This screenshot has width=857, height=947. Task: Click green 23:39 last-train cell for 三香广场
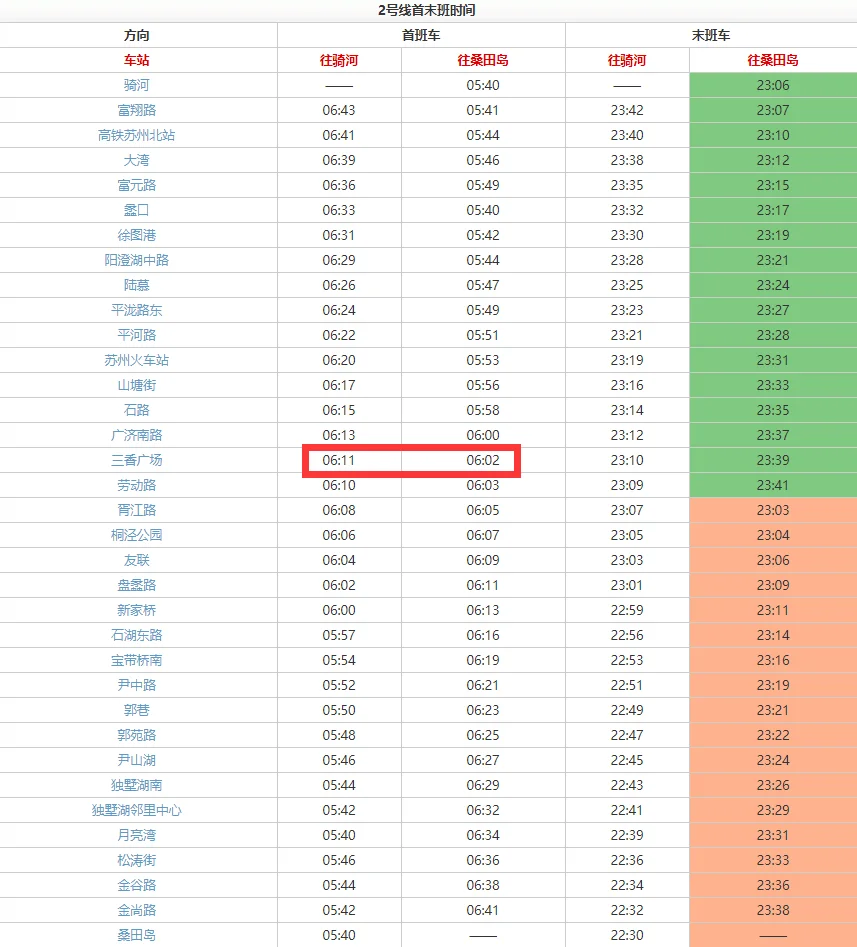coord(772,460)
